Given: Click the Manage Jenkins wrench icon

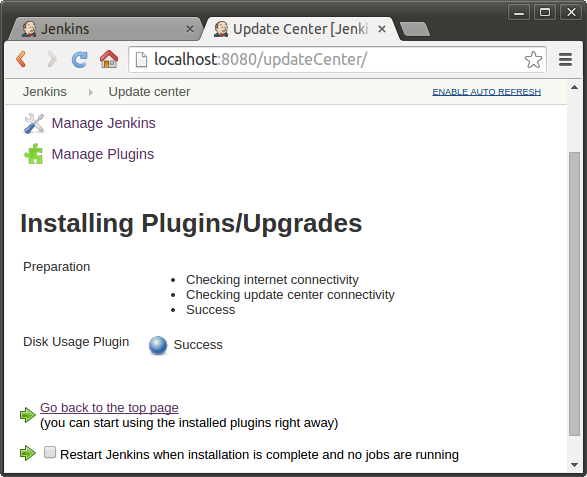Looking at the screenshot, I should (x=34, y=123).
